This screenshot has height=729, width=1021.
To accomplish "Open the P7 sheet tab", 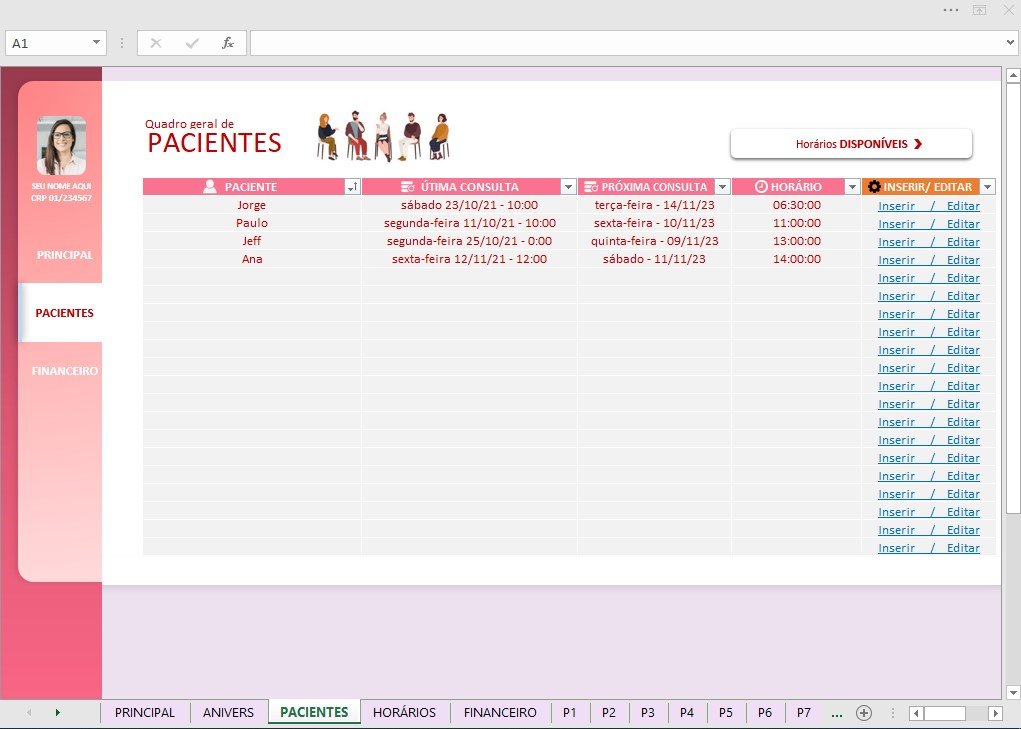I will pos(804,713).
